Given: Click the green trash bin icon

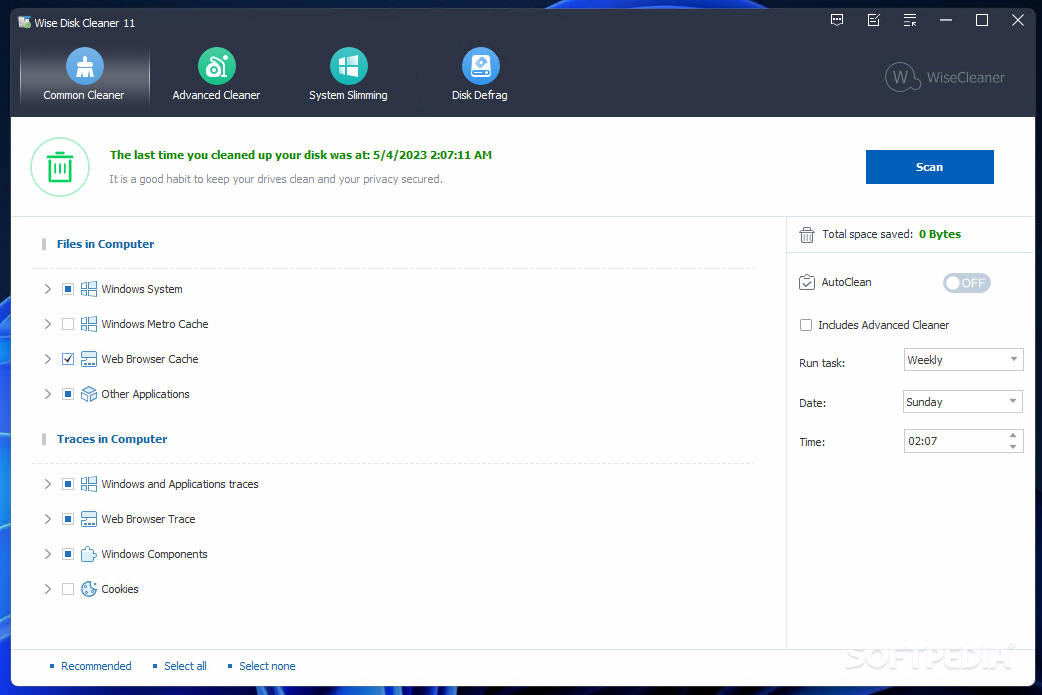Looking at the screenshot, I should [x=60, y=167].
